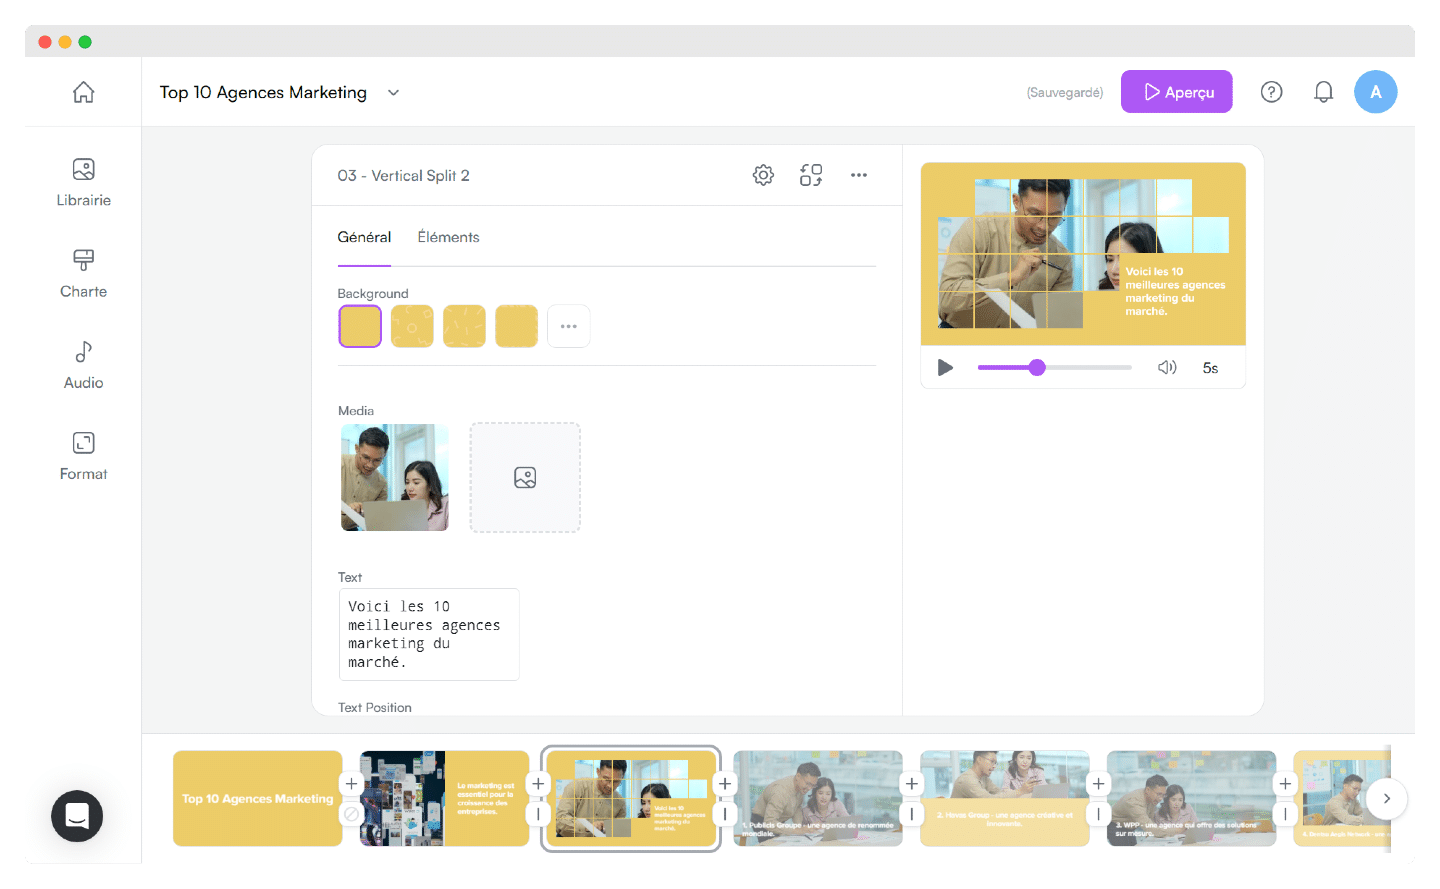1440x889 pixels.
Task: Click the 5s duration label
Action: click(1210, 368)
